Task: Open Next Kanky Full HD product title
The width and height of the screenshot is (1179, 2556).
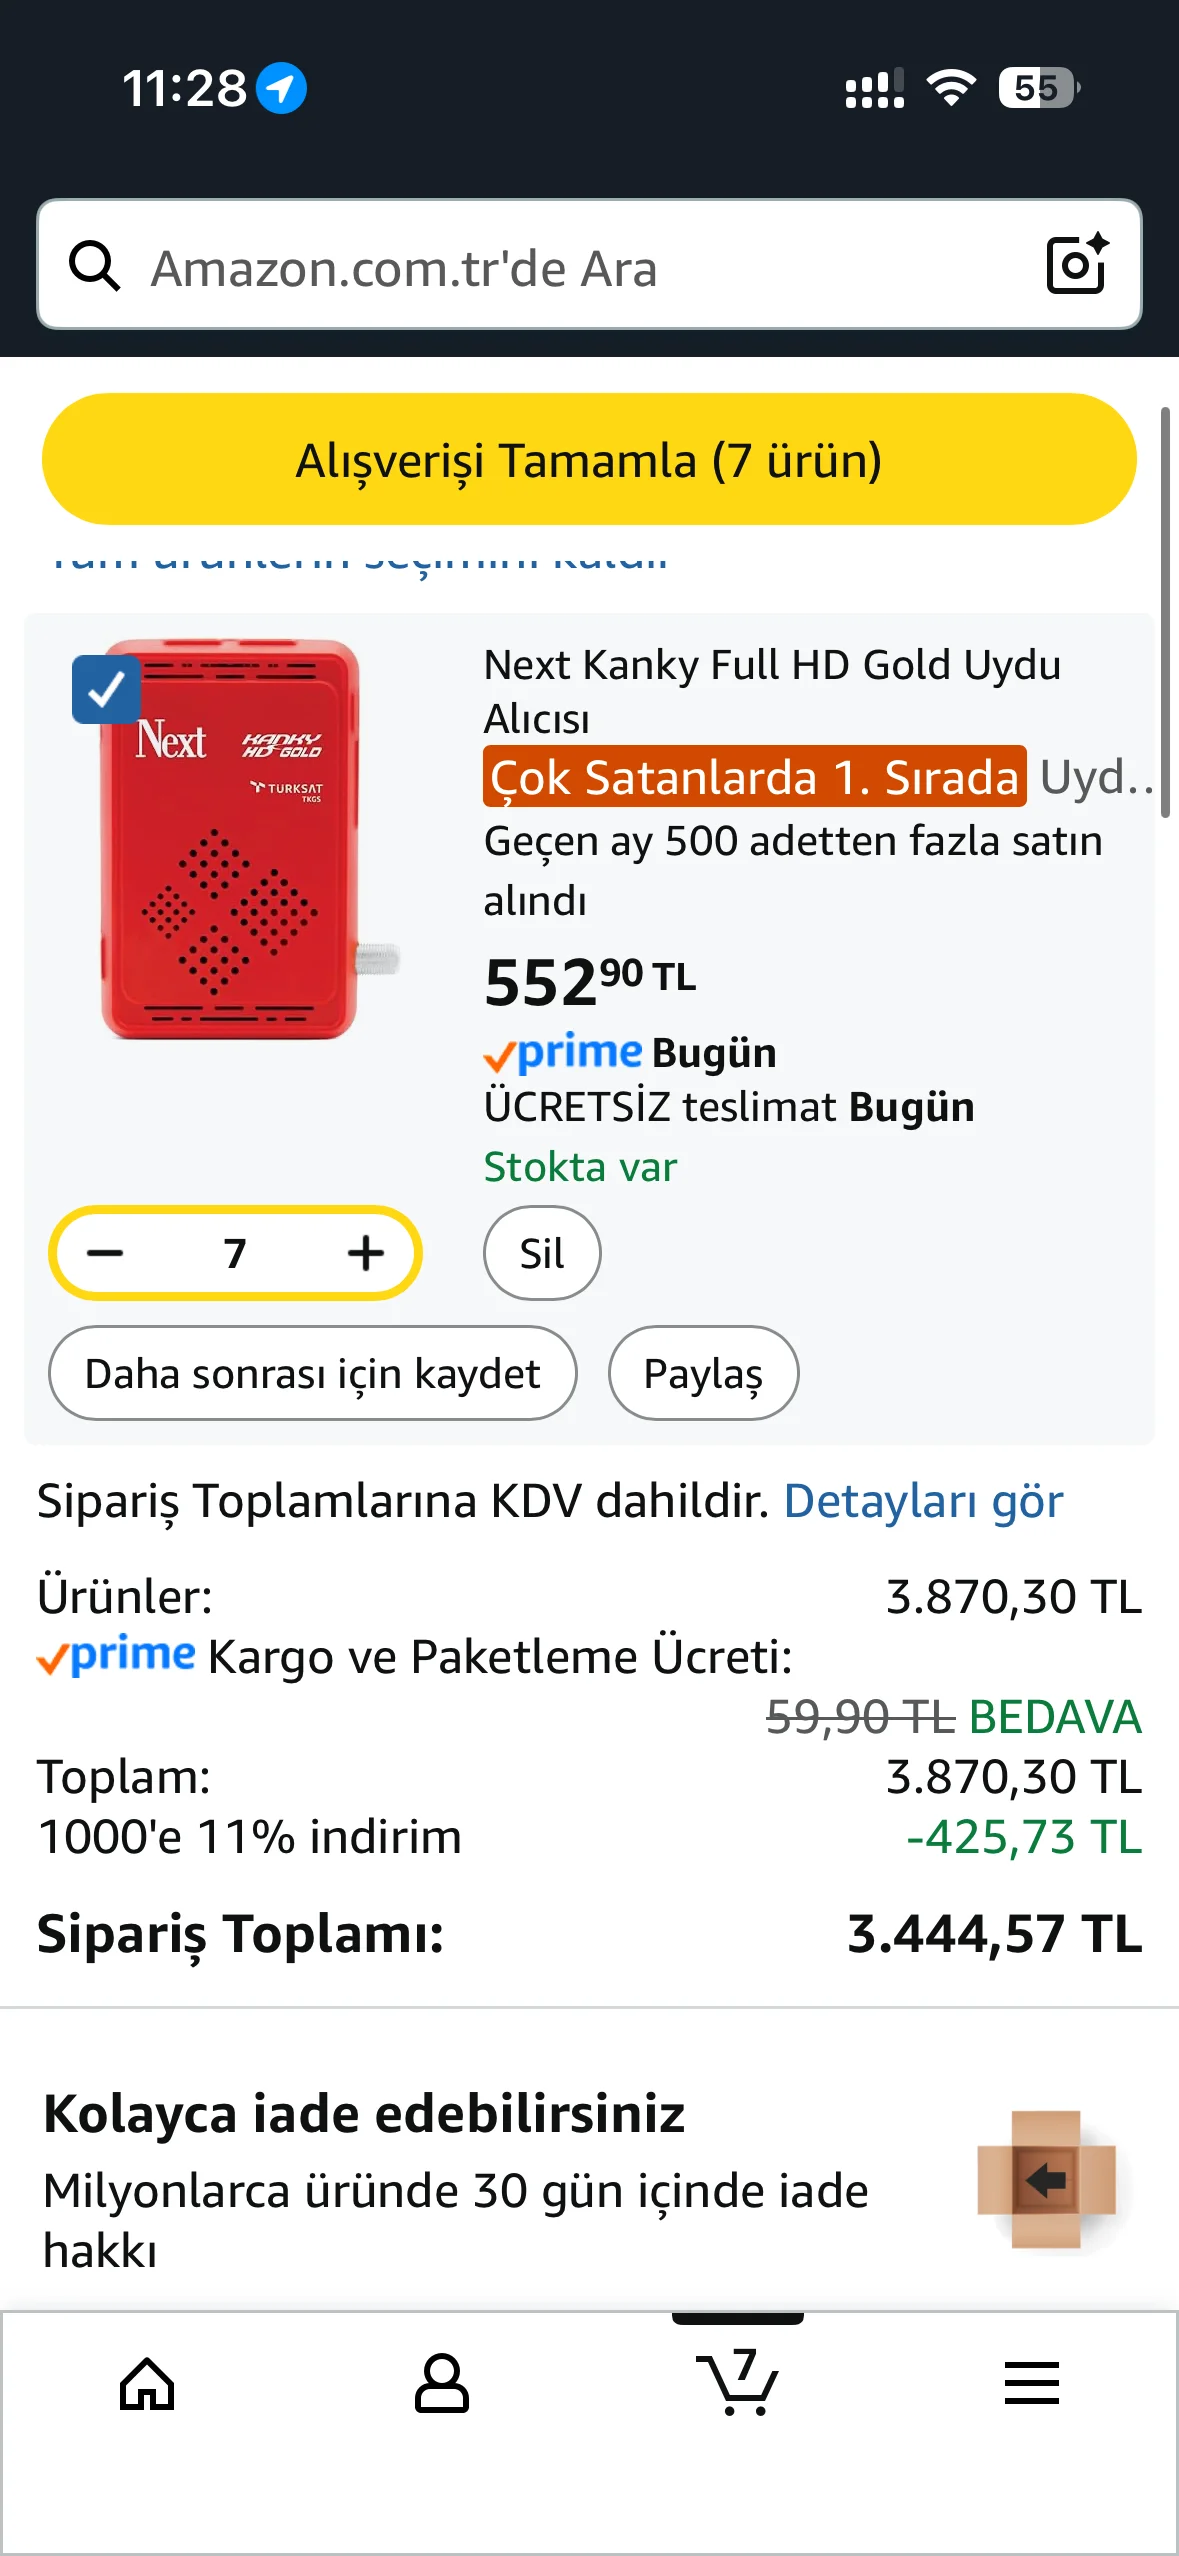Action: 772,690
